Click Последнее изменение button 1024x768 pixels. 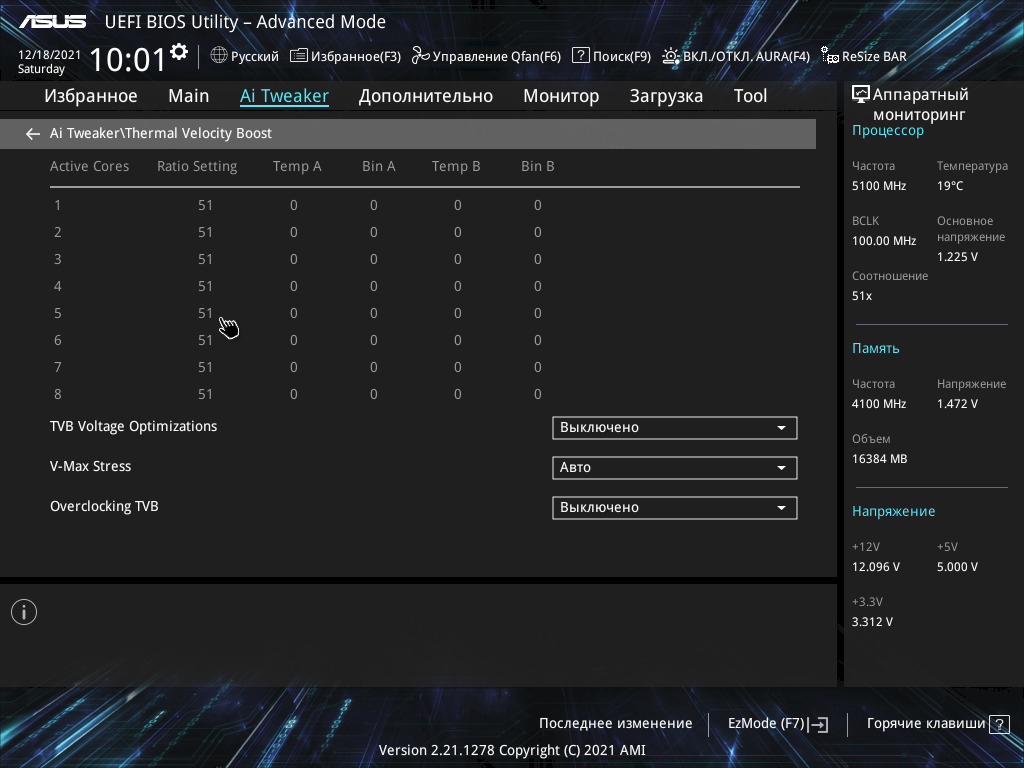point(615,724)
